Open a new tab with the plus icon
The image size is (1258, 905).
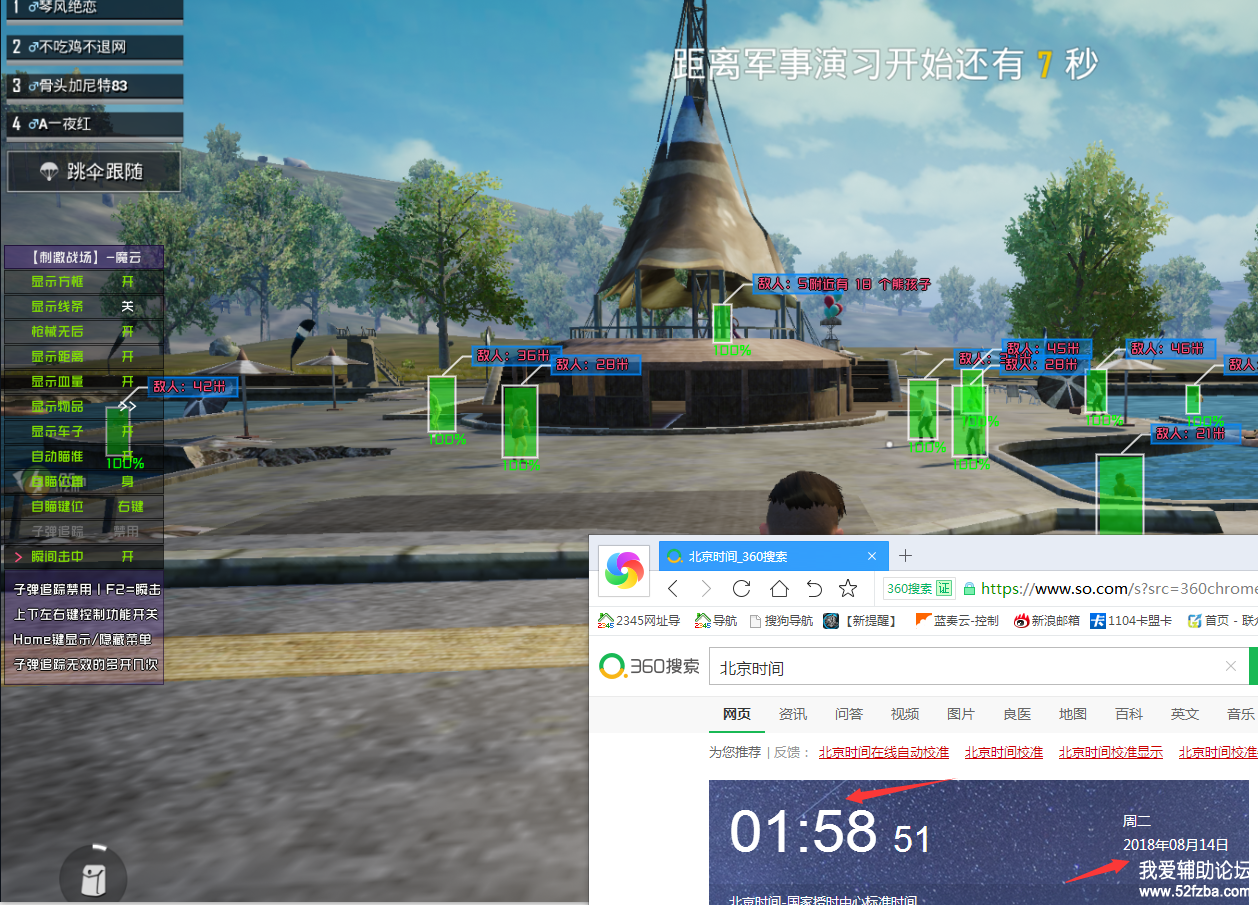pos(905,556)
